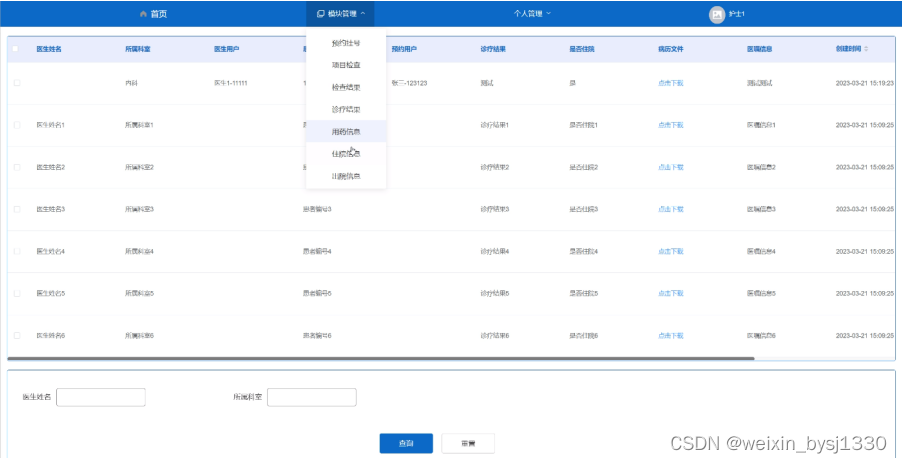Click the 医生姓名5 cell
This screenshot has width=902, height=463.
coord(51,293)
